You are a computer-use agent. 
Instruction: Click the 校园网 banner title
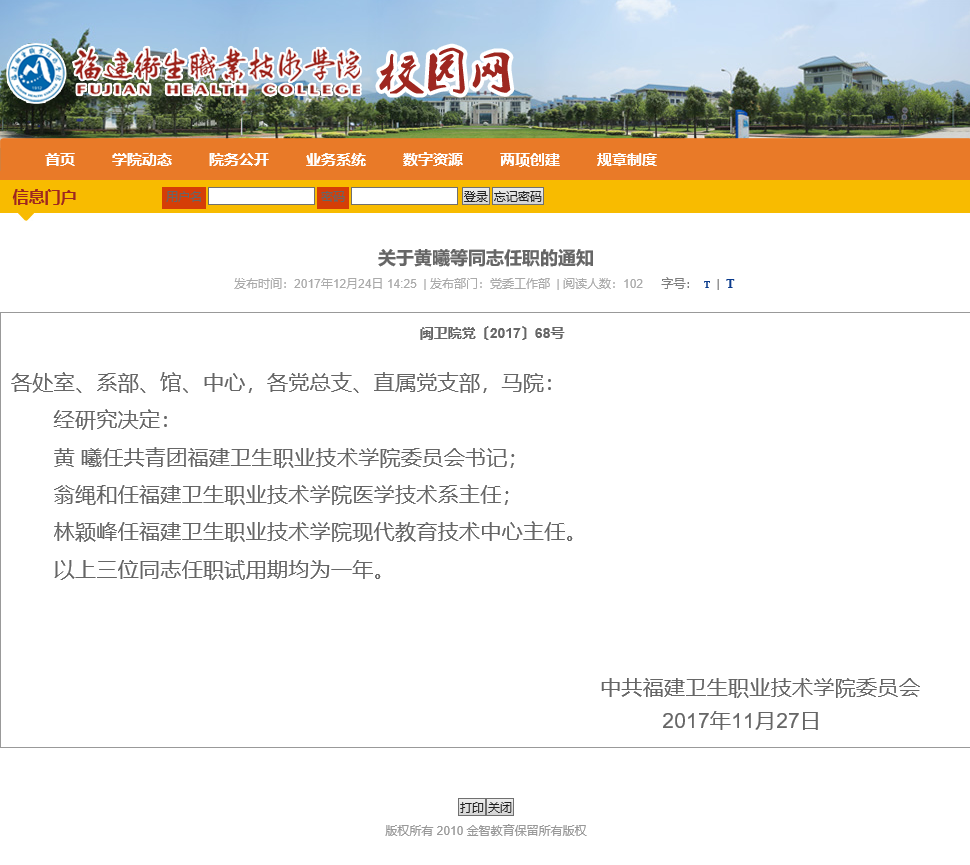[445, 74]
